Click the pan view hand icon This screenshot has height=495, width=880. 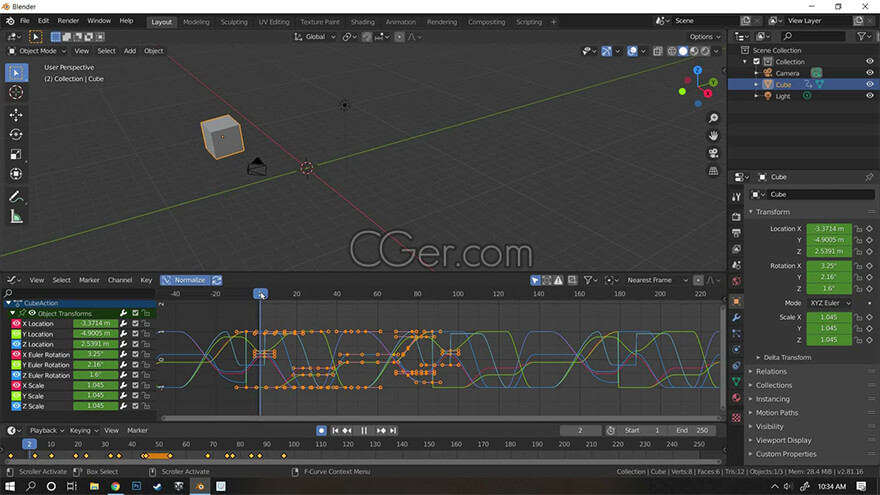tap(713, 136)
